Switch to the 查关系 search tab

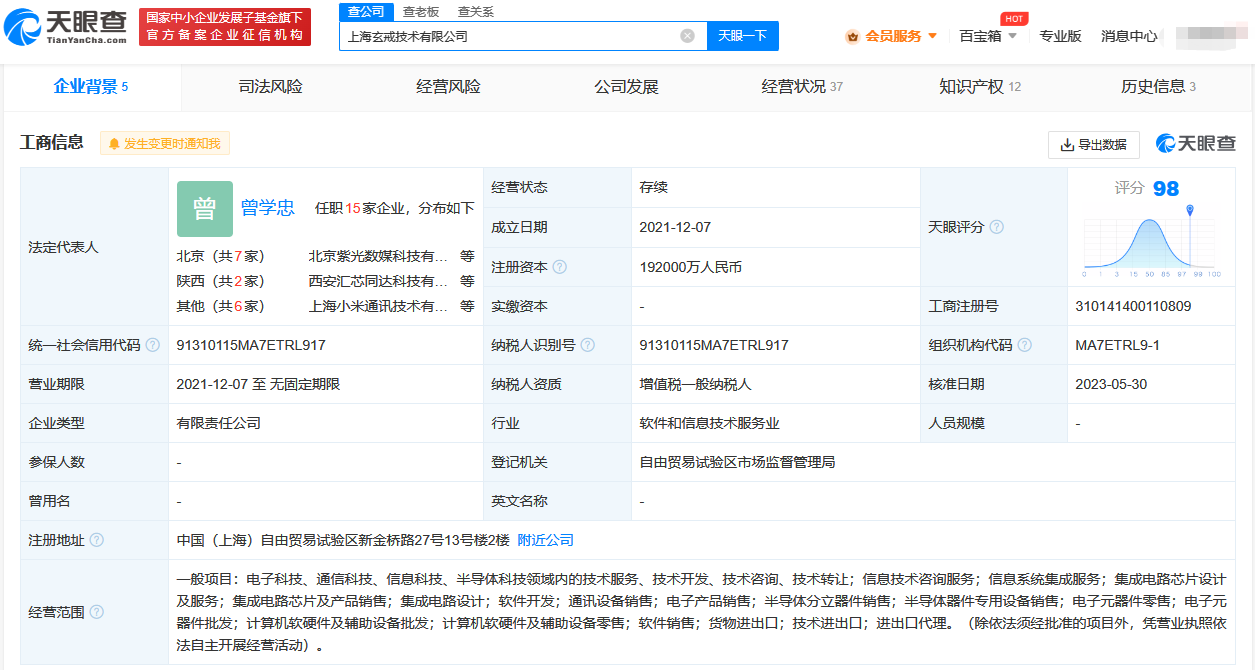(476, 11)
